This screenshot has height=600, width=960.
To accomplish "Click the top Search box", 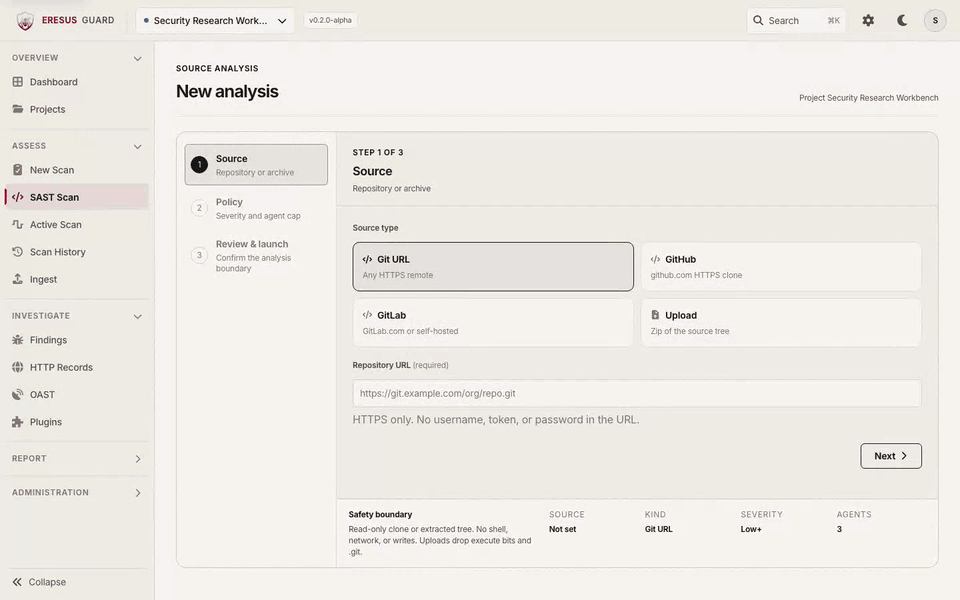I will (x=796, y=20).
